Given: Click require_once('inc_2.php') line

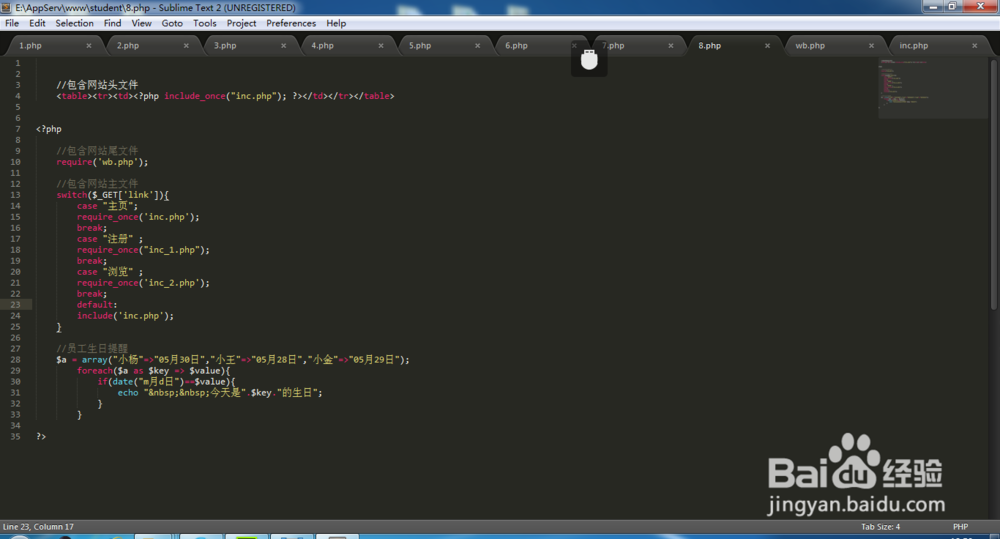Looking at the screenshot, I should (143, 283).
